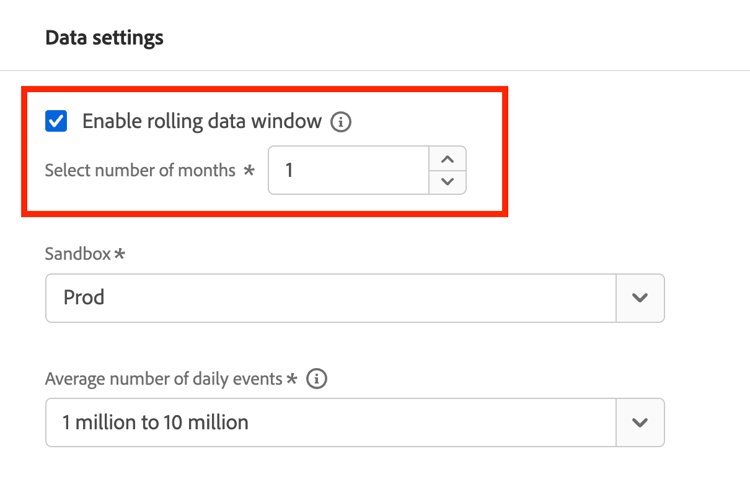This screenshot has height=480, width=750.
Task: Click the required asterisk beside Sandbox
Action: (120, 254)
